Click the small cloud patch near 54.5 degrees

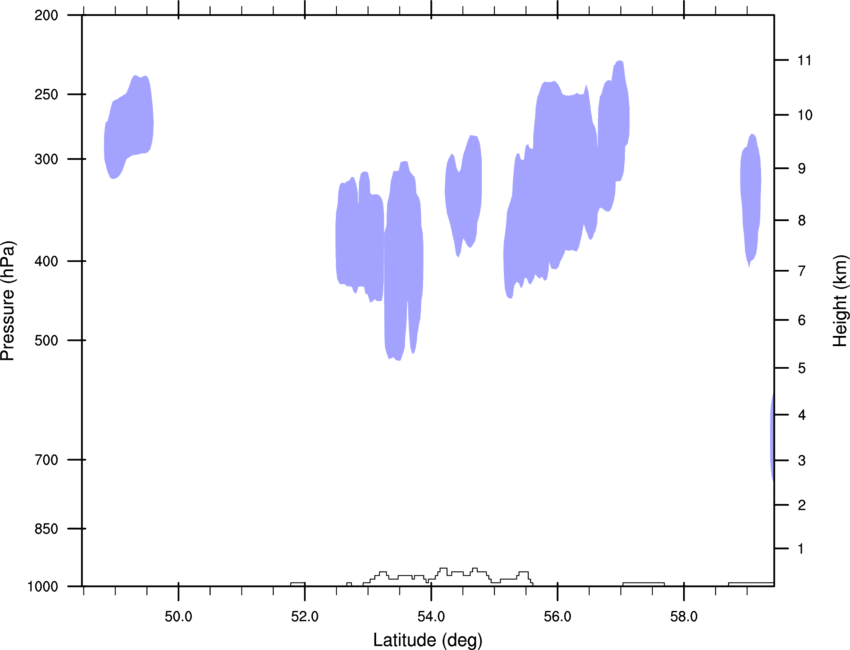point(463,195)
